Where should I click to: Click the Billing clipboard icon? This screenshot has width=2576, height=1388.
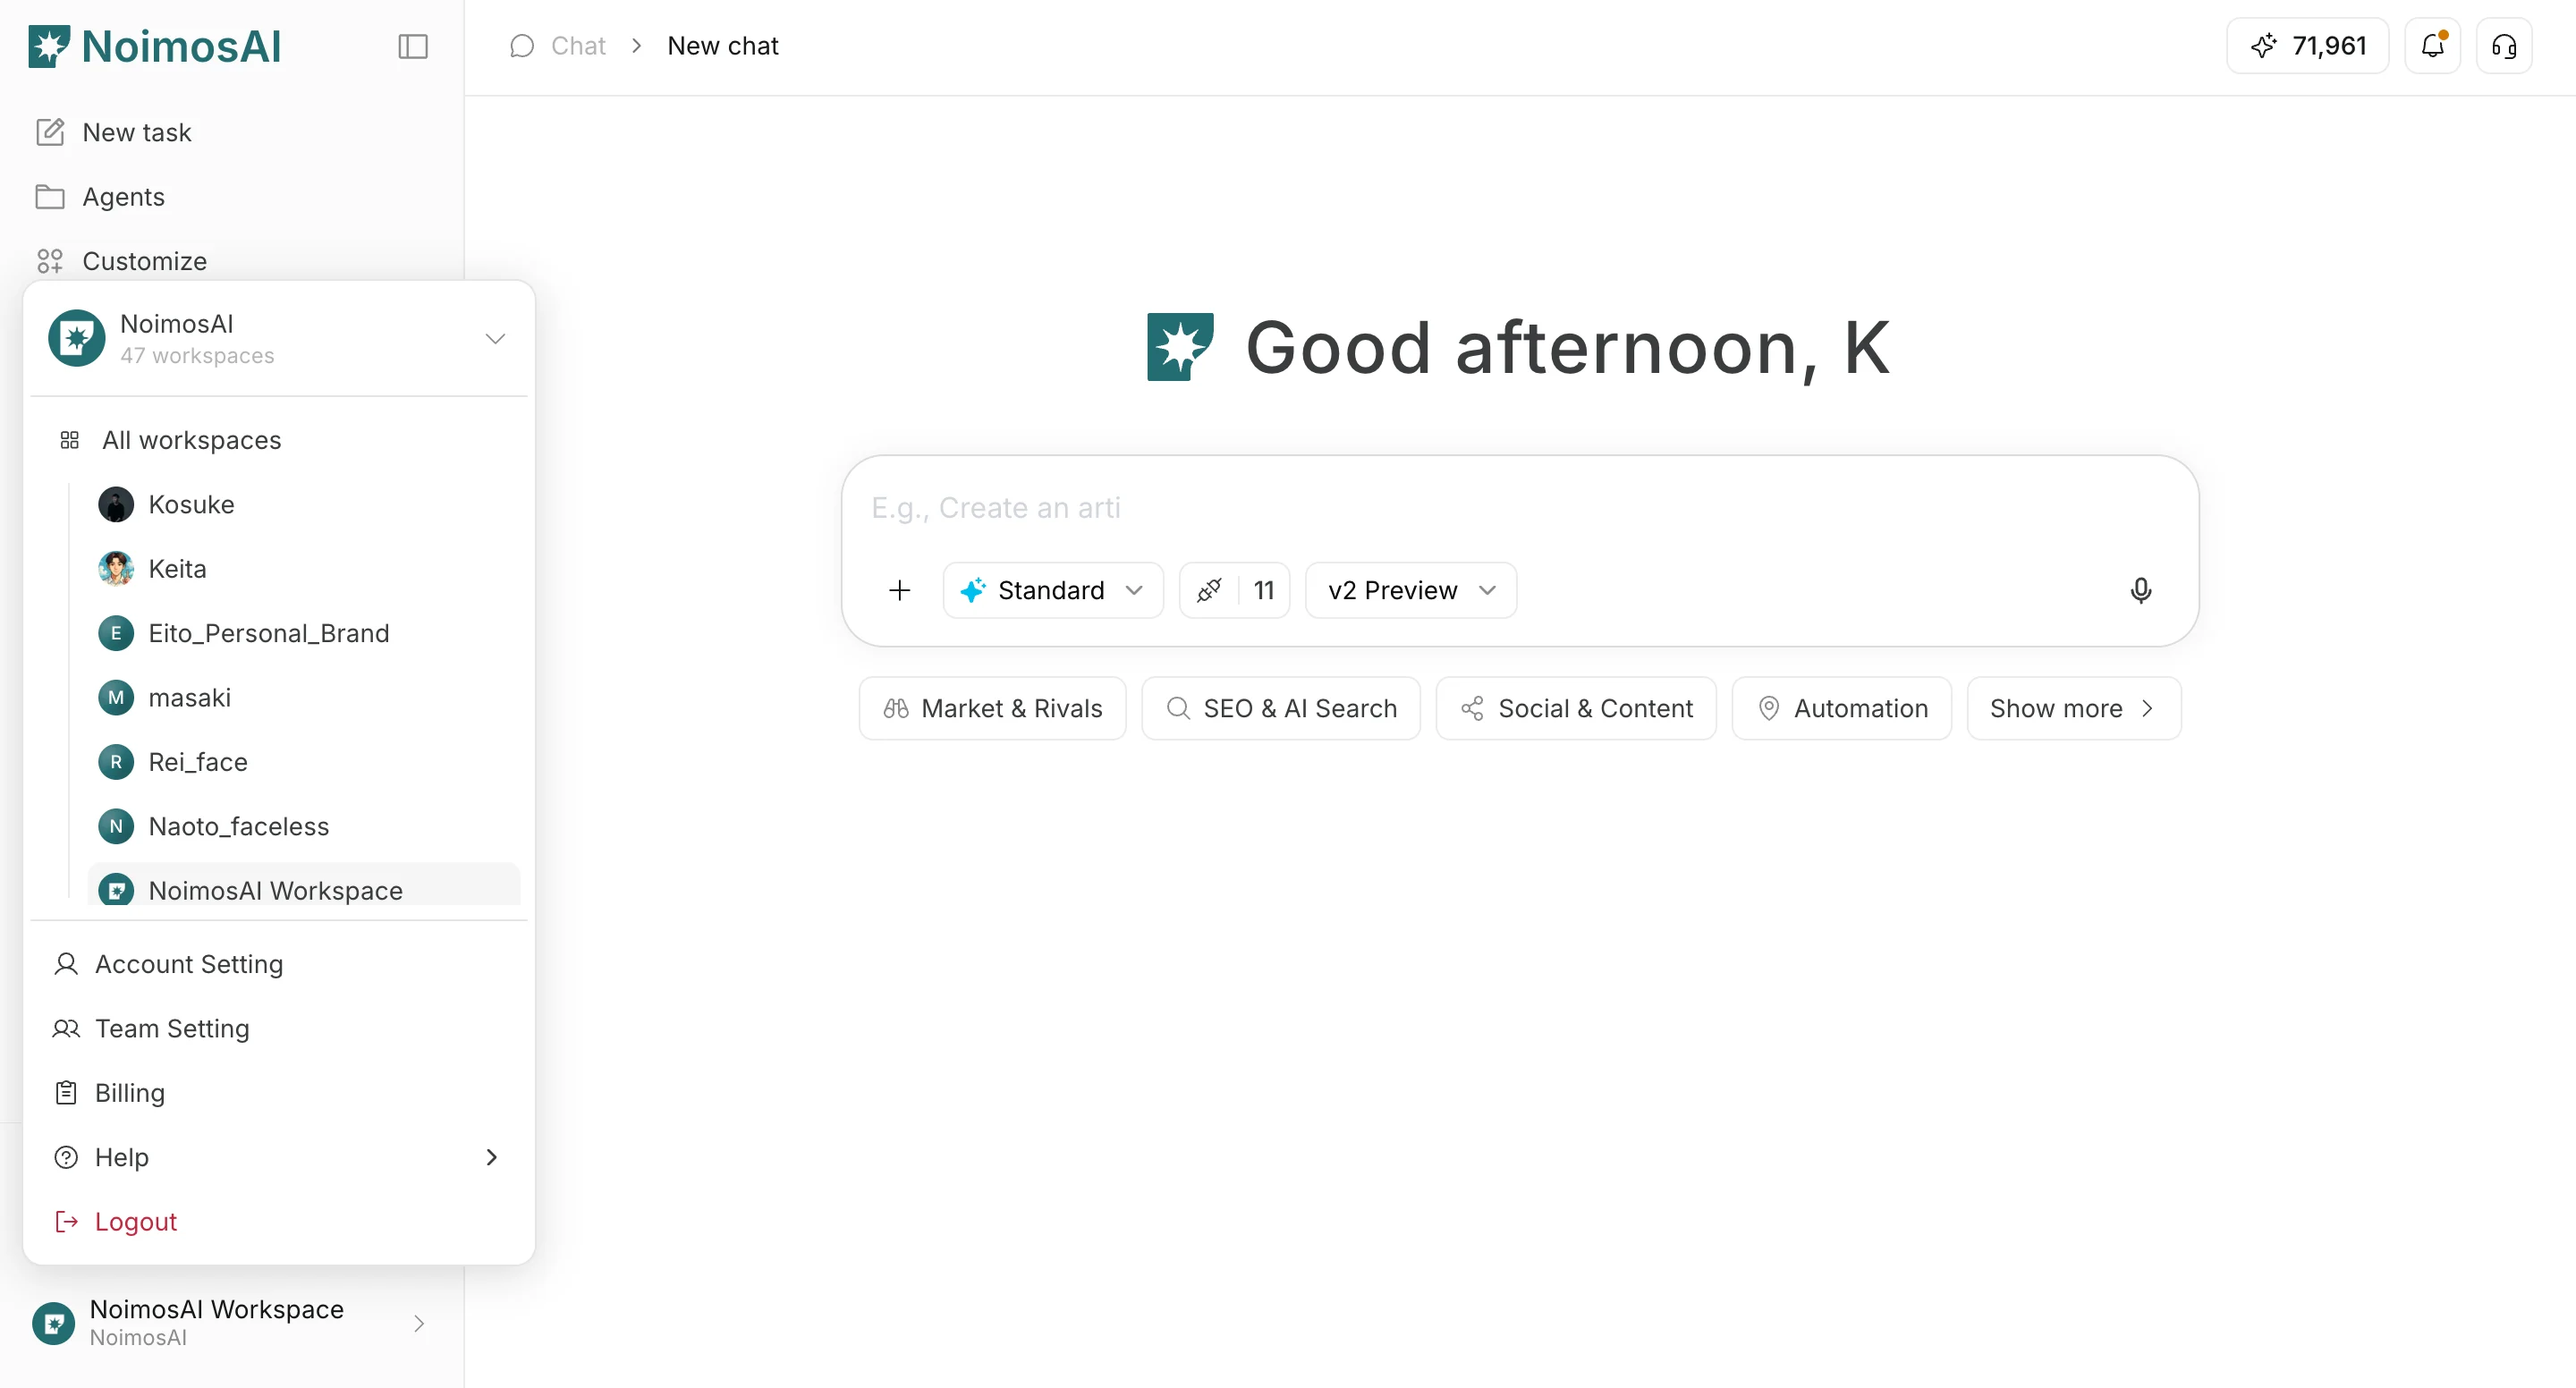click(66, 1093)
